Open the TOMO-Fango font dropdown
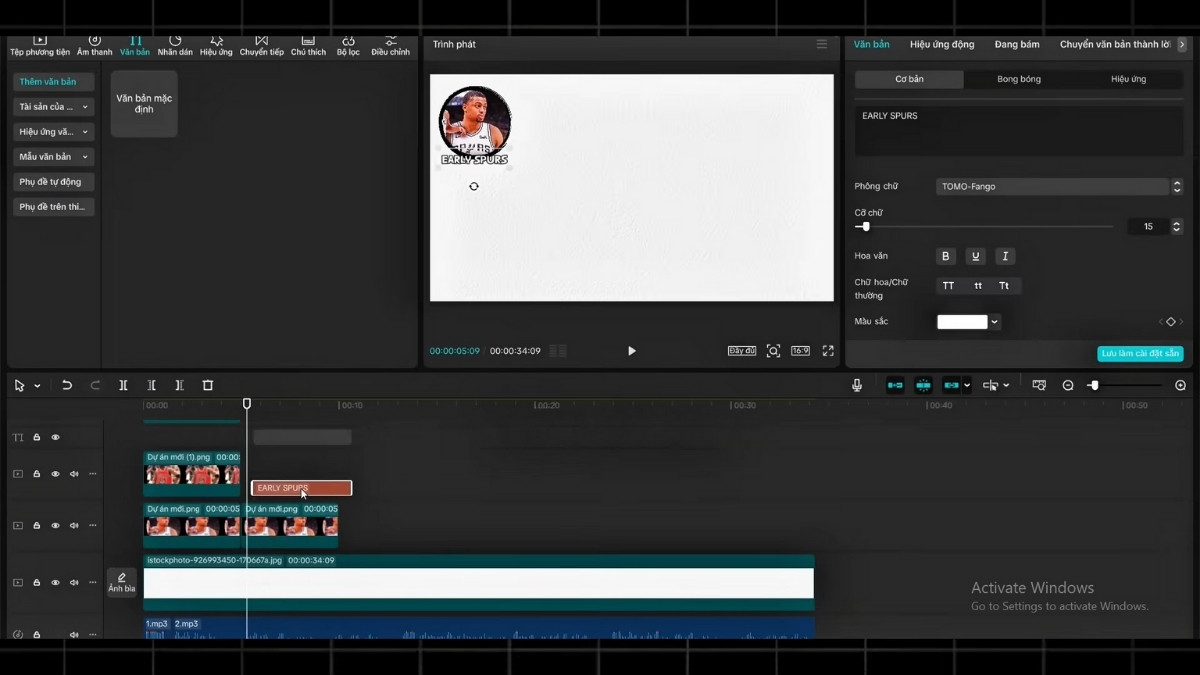The width and height of the screenshot is (1200, 675). [1052, 186]
